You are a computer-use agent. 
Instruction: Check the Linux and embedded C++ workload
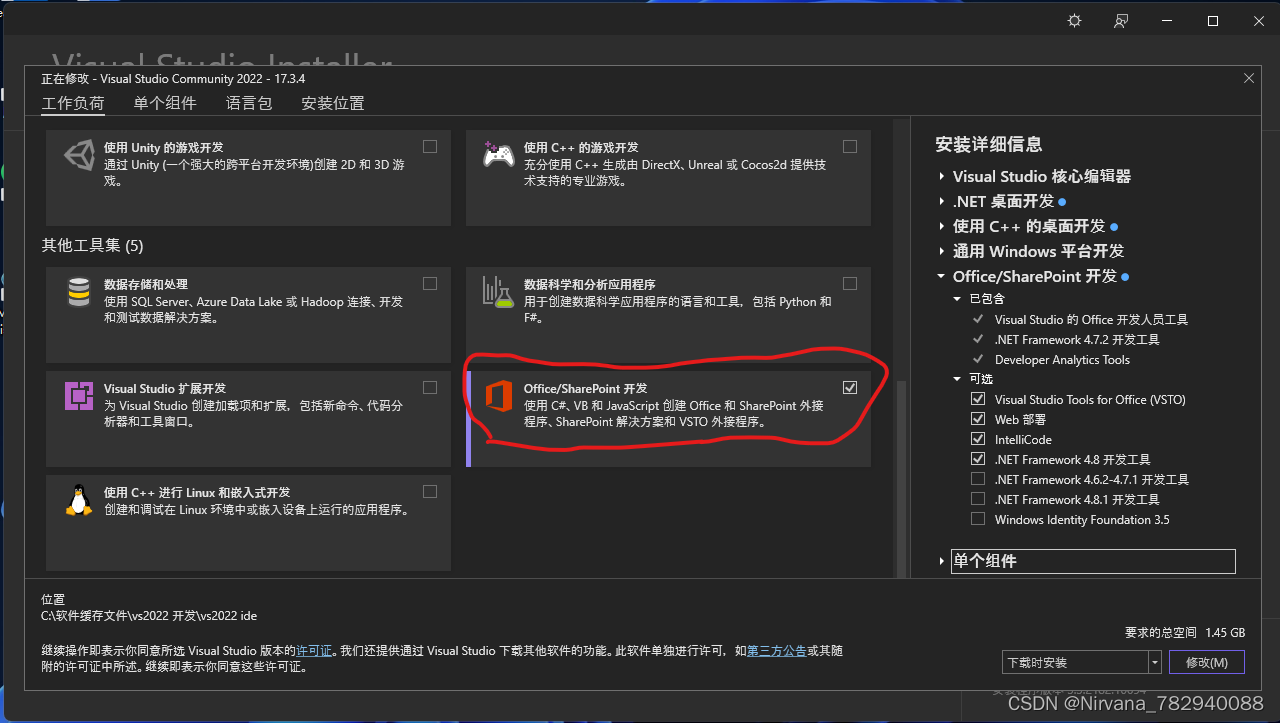tap(430, 491)
